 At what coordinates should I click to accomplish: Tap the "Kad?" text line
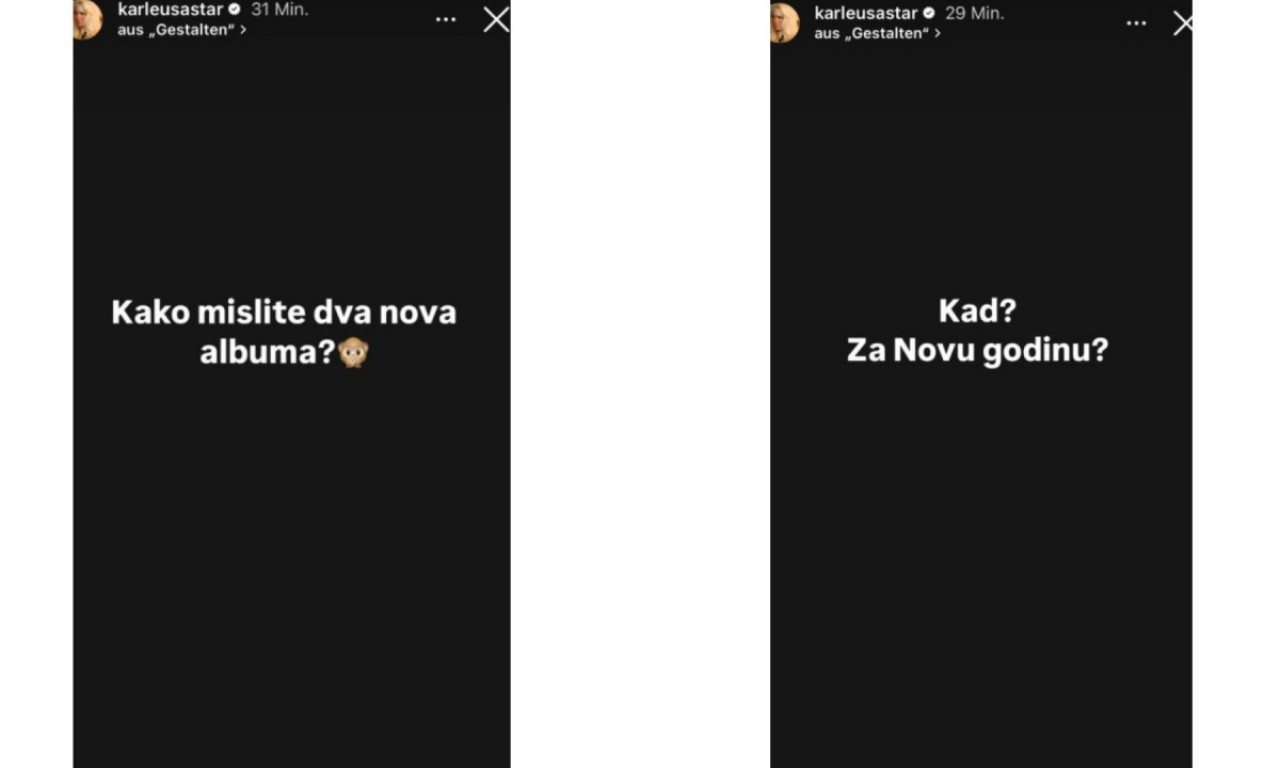(x=977, y=311)
